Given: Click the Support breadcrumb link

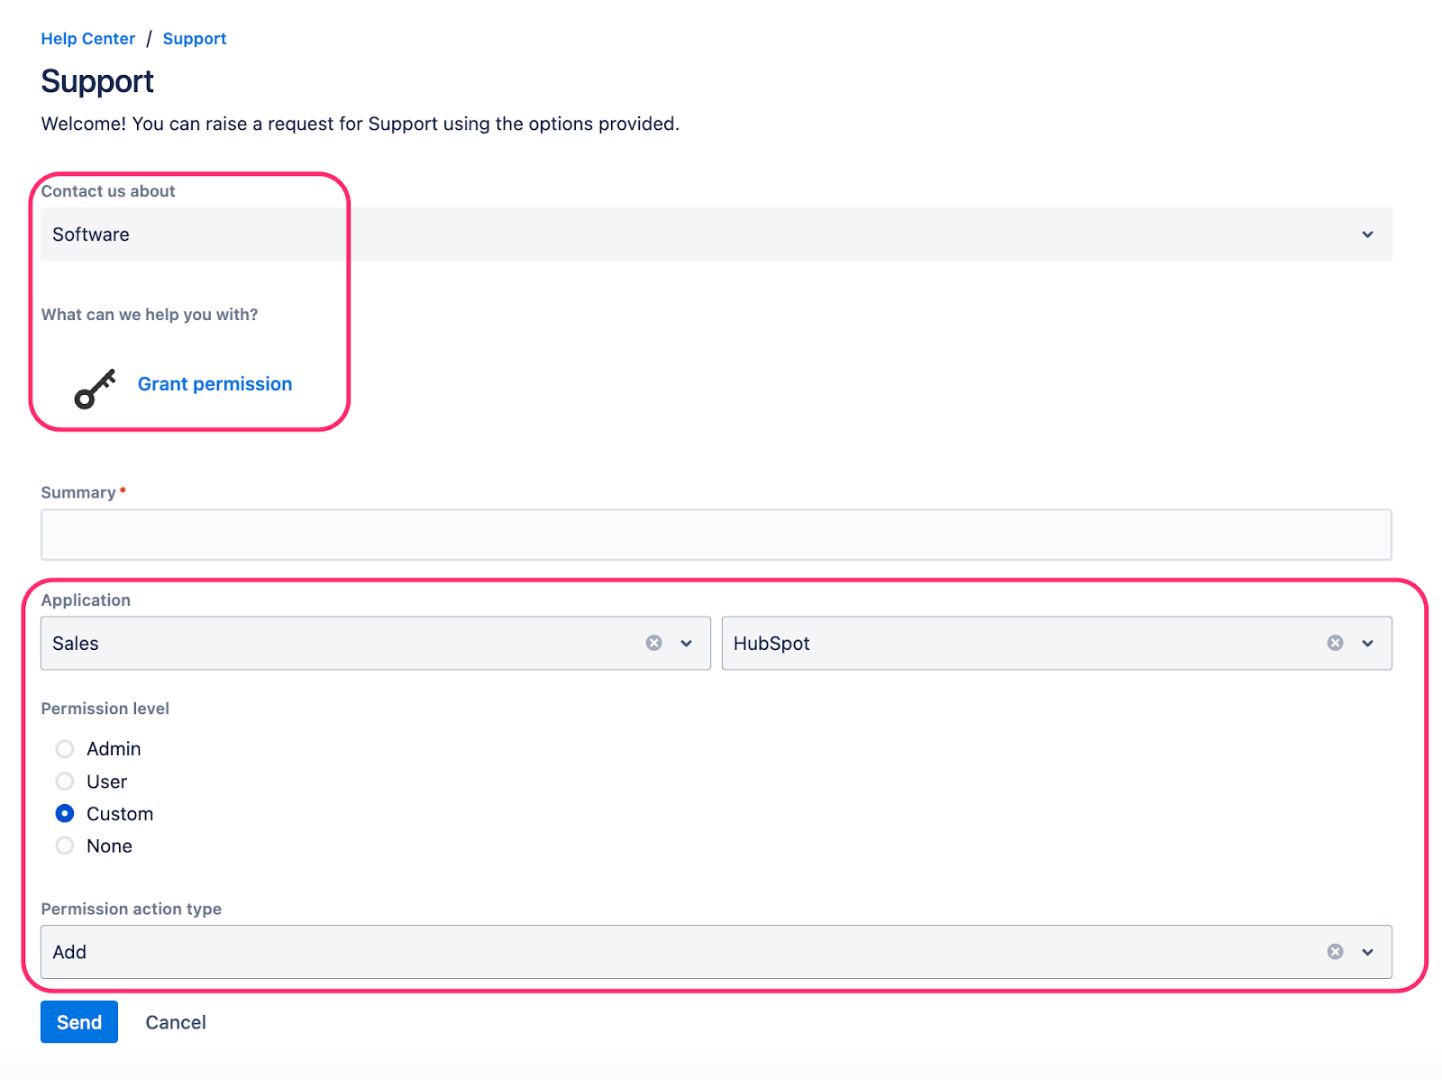Looking at the screenshot, I should (194, 38).
